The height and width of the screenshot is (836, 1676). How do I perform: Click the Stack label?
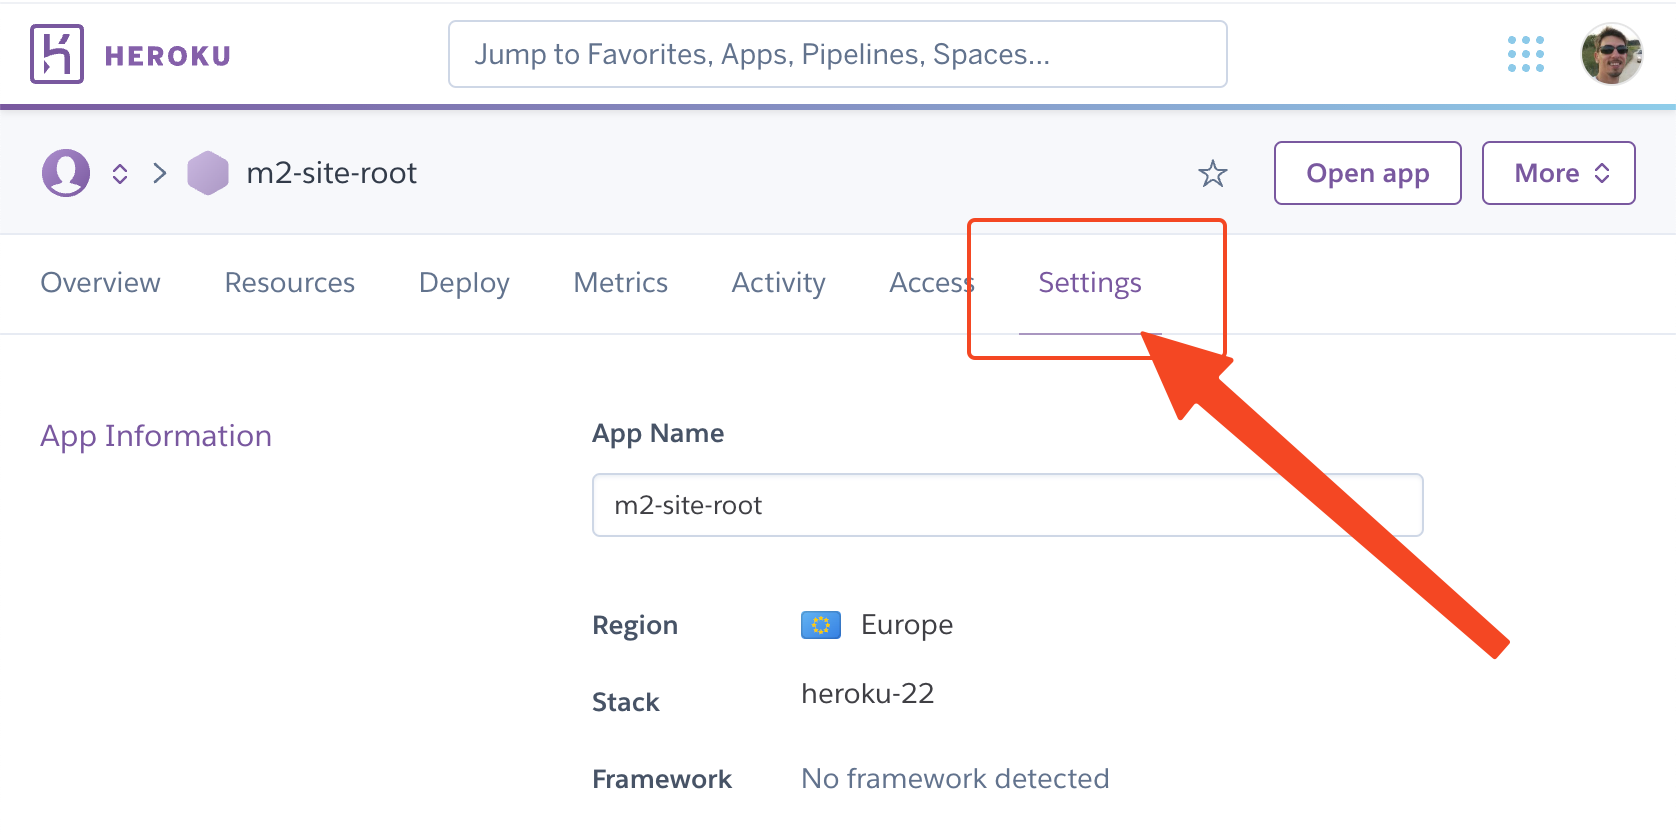coord(626,702)
